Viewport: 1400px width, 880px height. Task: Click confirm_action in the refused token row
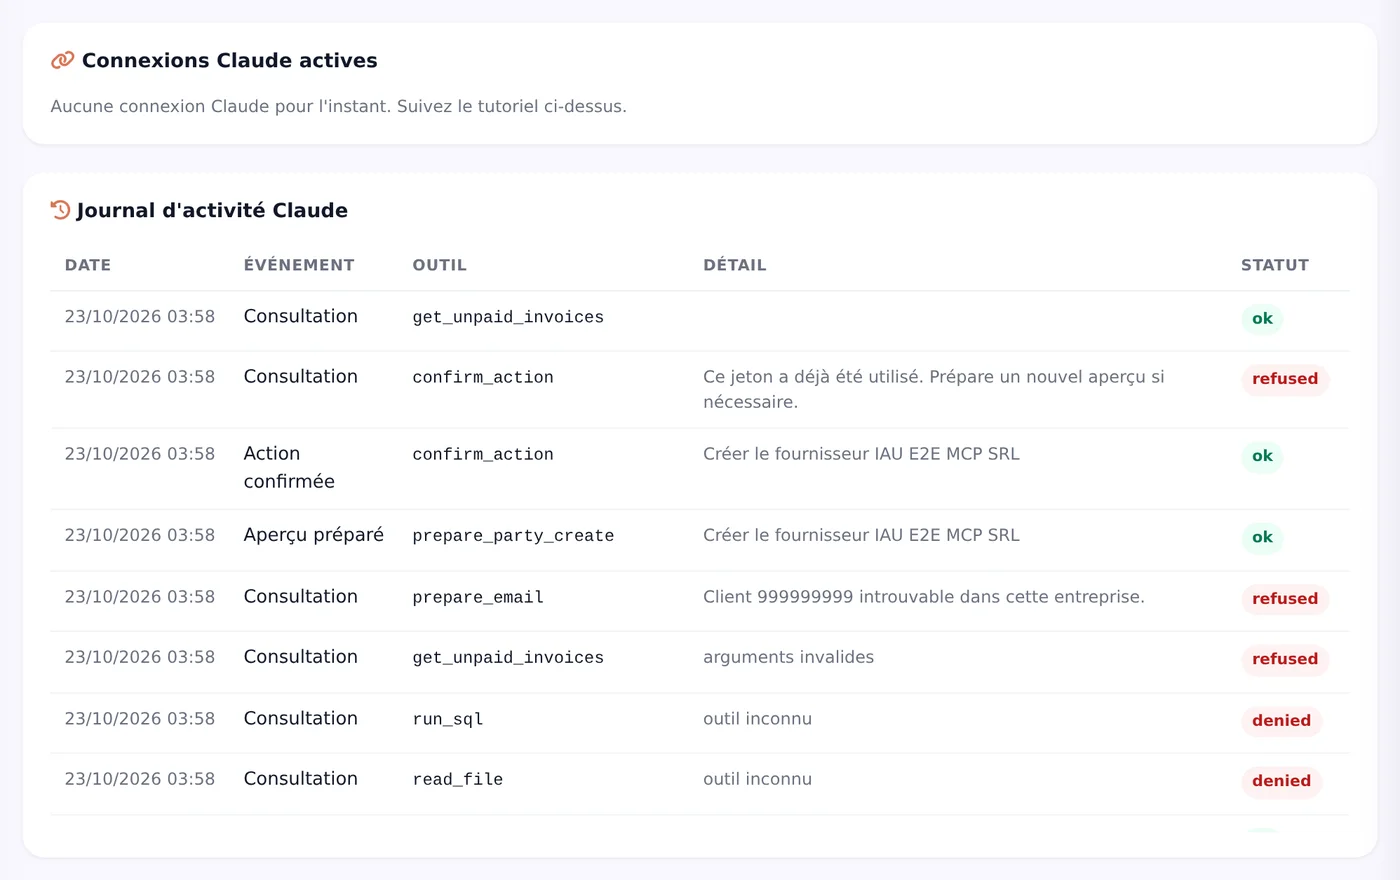tap(483, 377)
